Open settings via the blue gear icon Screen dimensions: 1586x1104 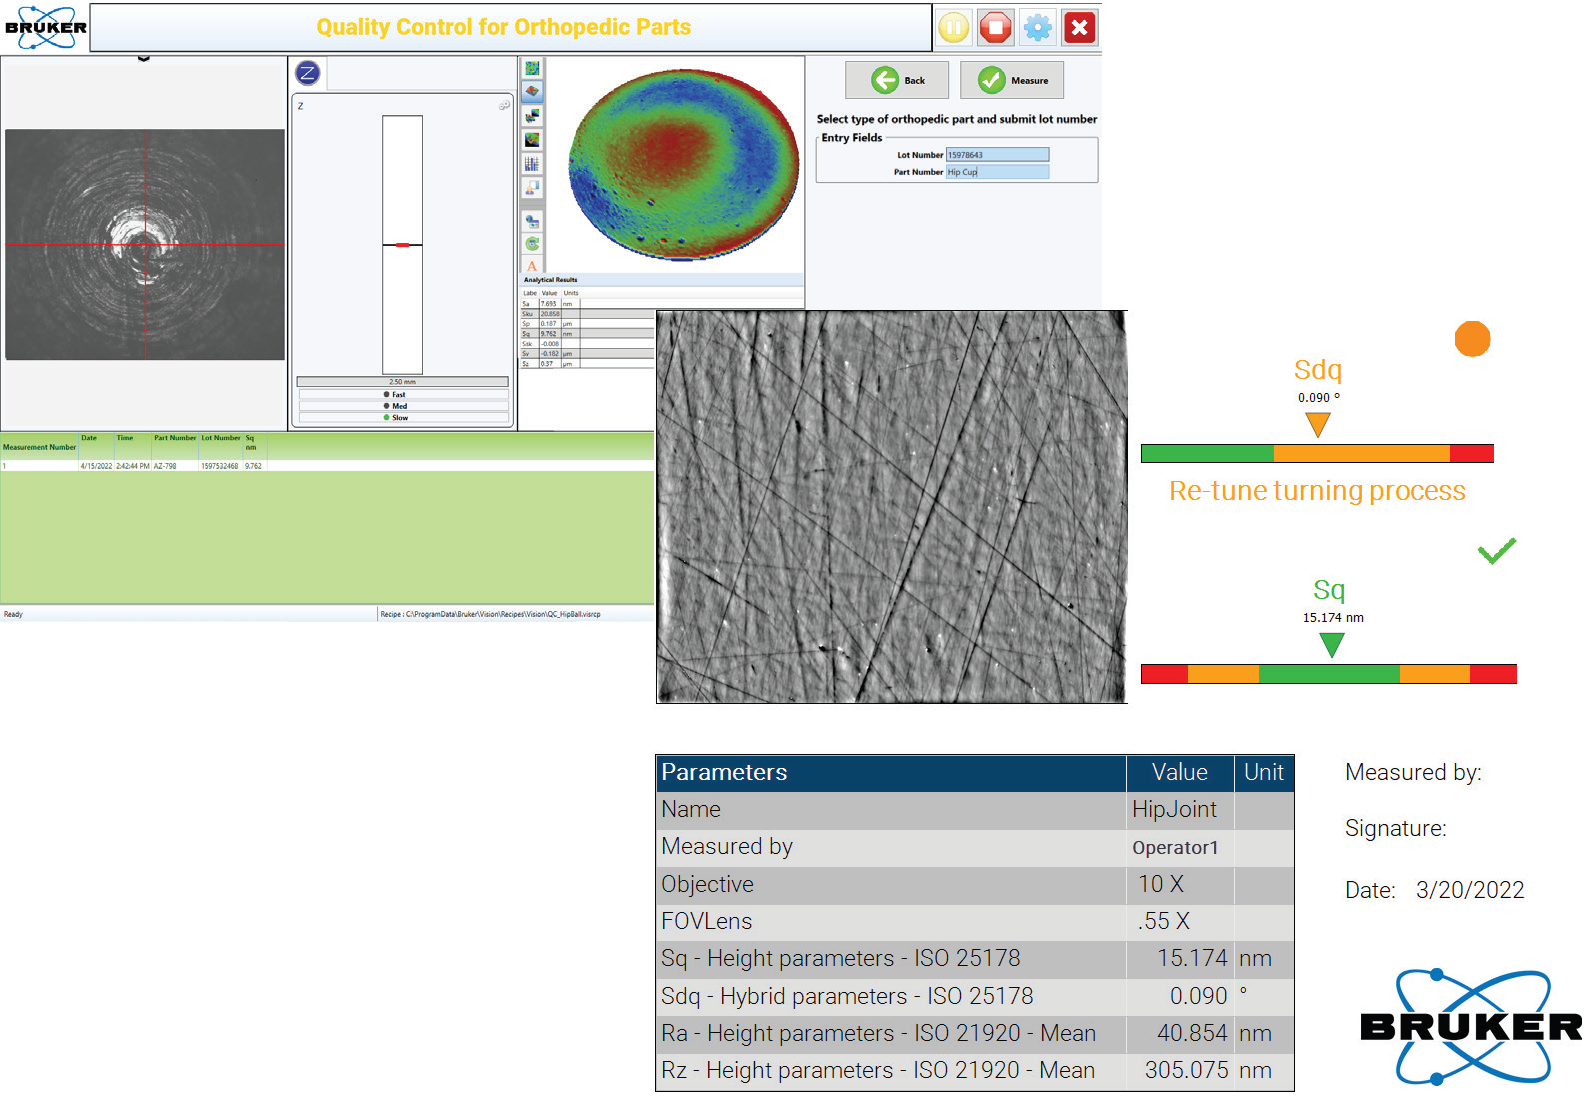coord(1038,27)
